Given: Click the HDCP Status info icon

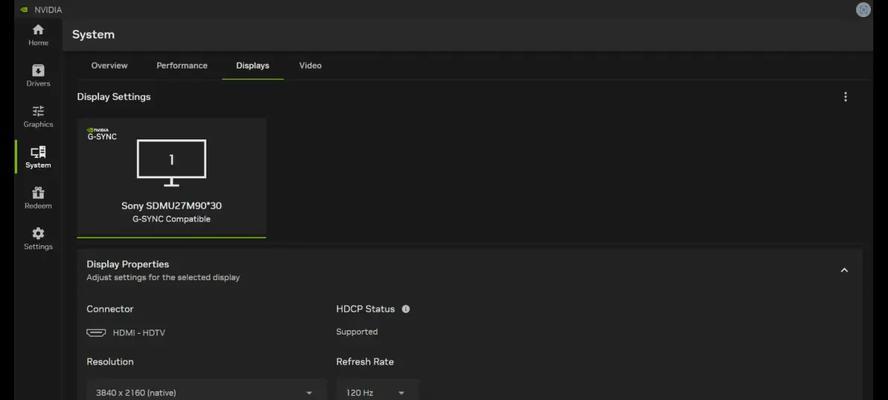Looking at the screenshot, I should coord(405,309).
